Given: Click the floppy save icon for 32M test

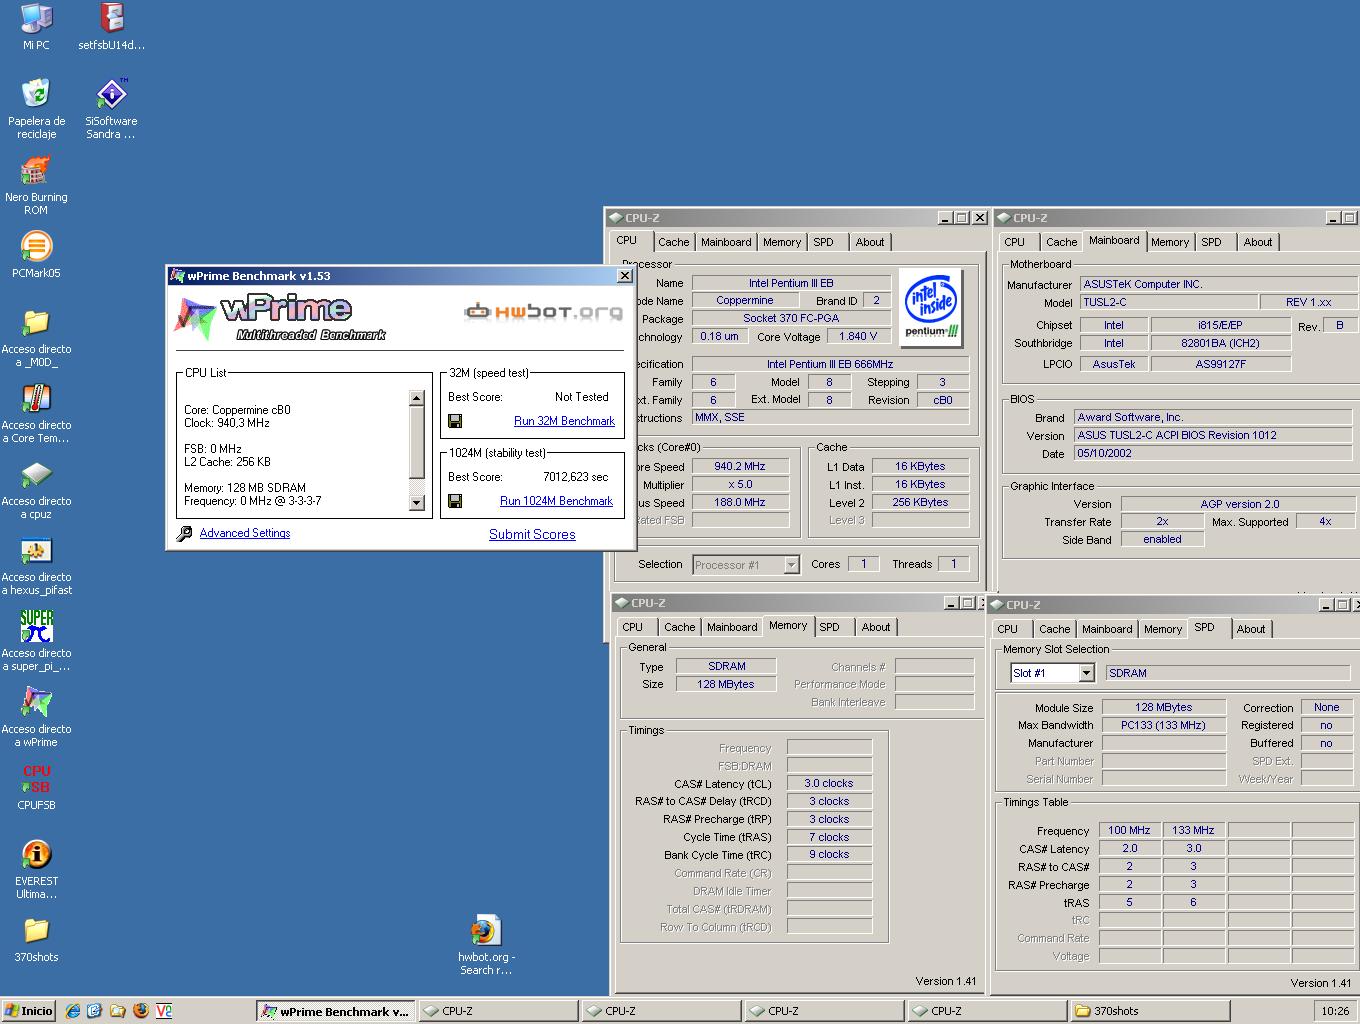Looking at the screenshot, I should click(455, 421).
